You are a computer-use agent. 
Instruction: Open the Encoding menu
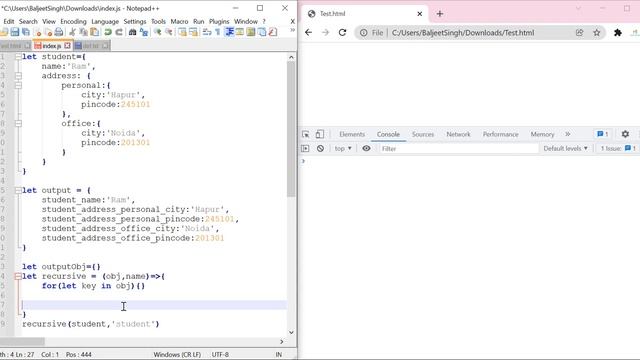73,22
